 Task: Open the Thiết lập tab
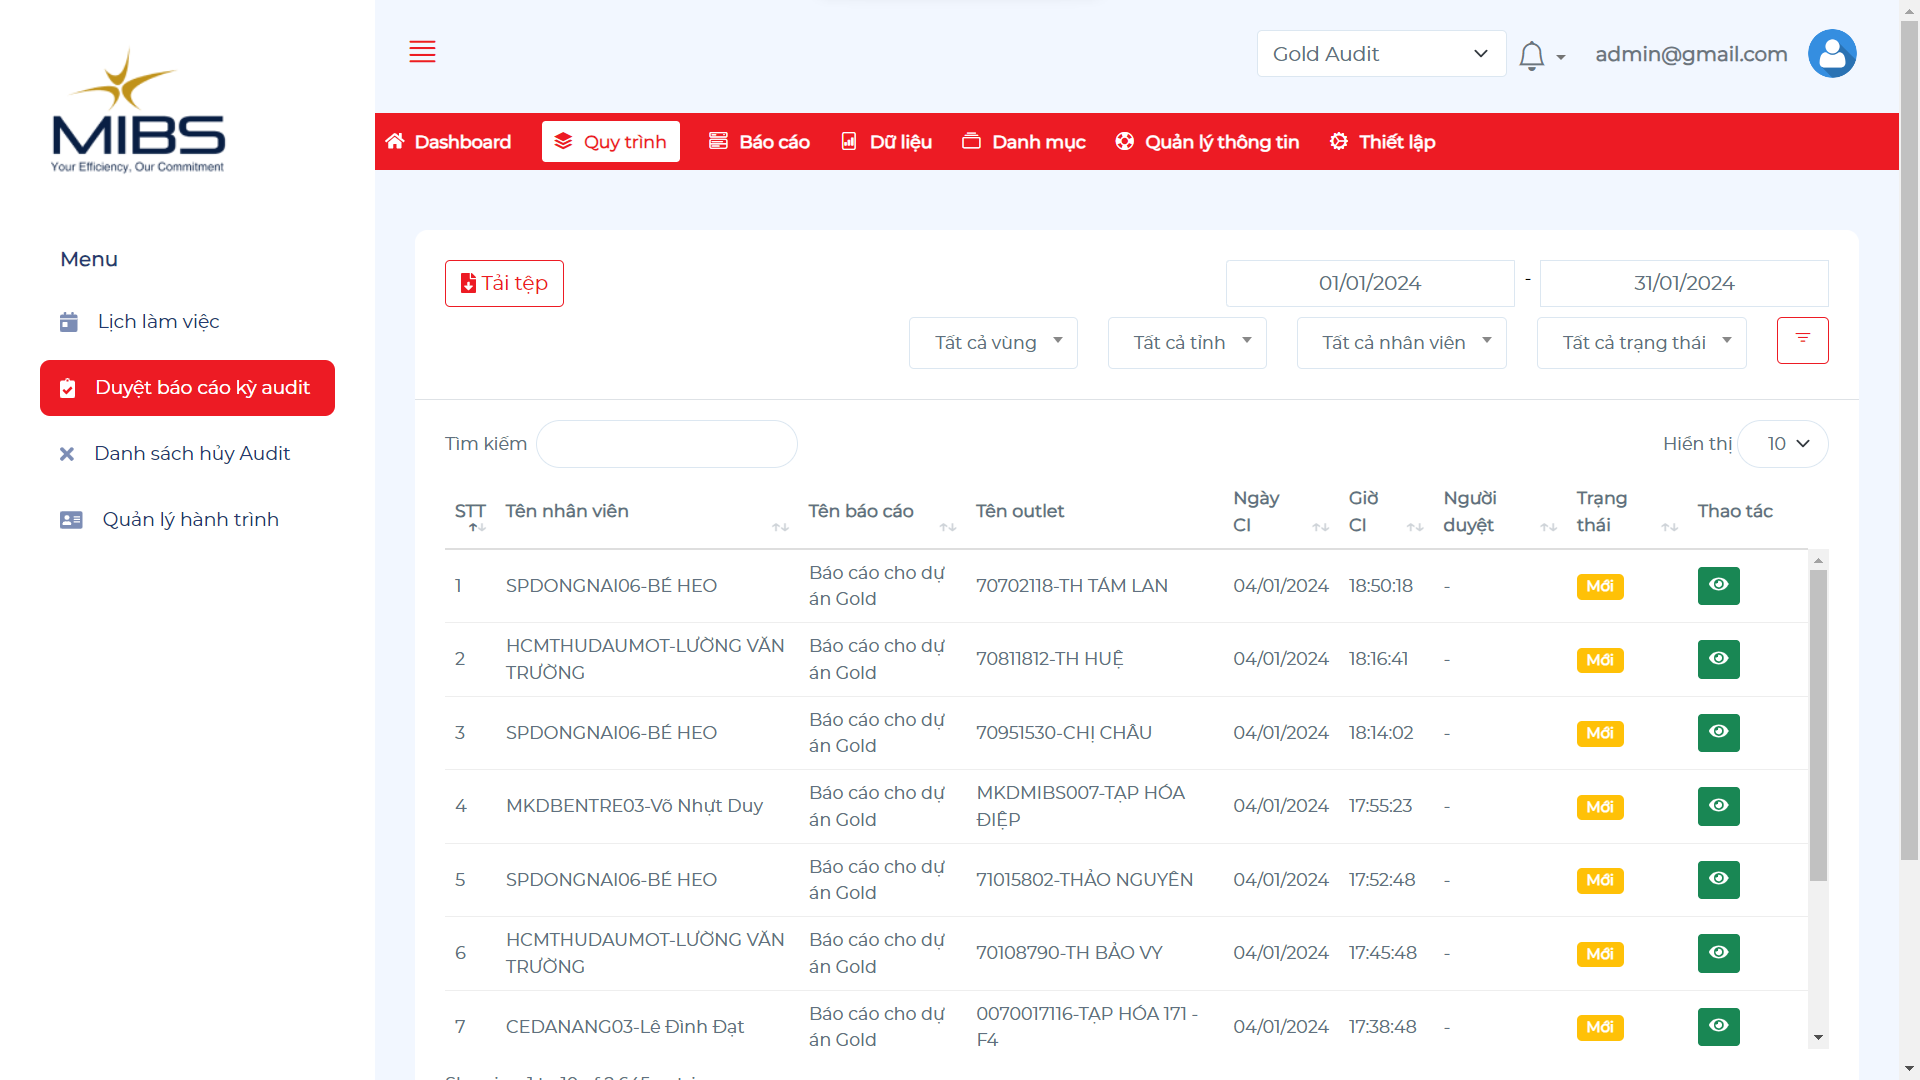point(1382,142)
